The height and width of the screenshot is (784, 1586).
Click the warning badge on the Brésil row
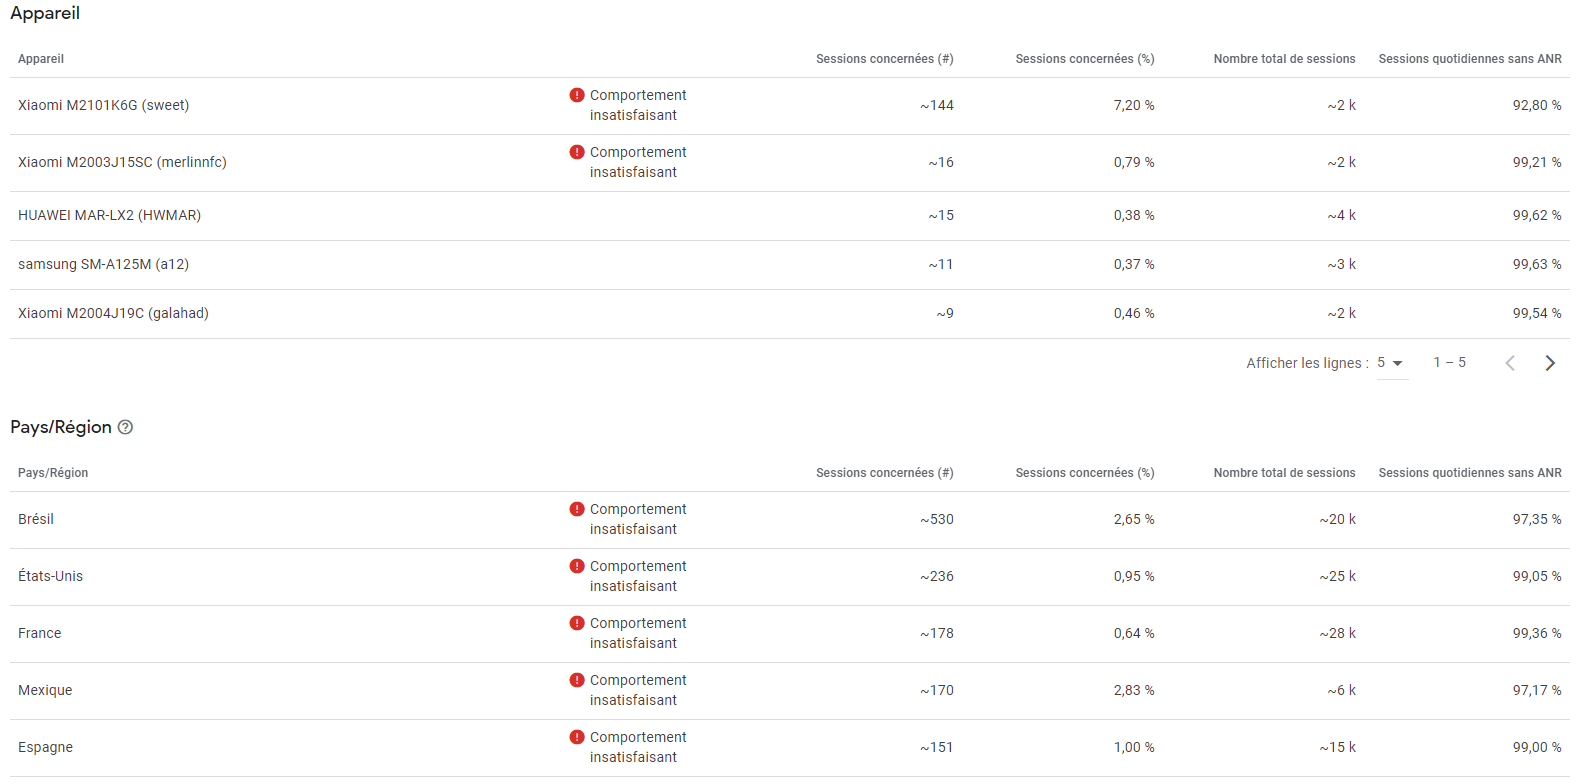(576, 509)
